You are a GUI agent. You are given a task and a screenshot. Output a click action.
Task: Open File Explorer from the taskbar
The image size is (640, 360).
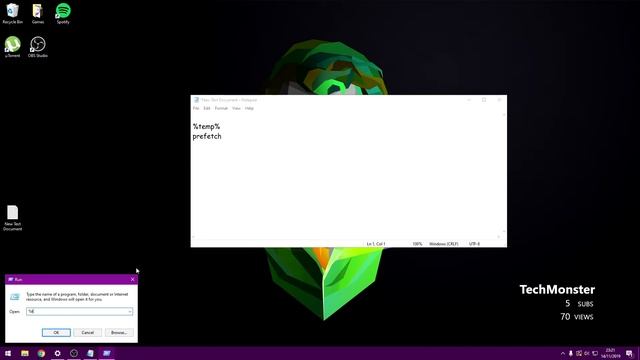[25, 353]
